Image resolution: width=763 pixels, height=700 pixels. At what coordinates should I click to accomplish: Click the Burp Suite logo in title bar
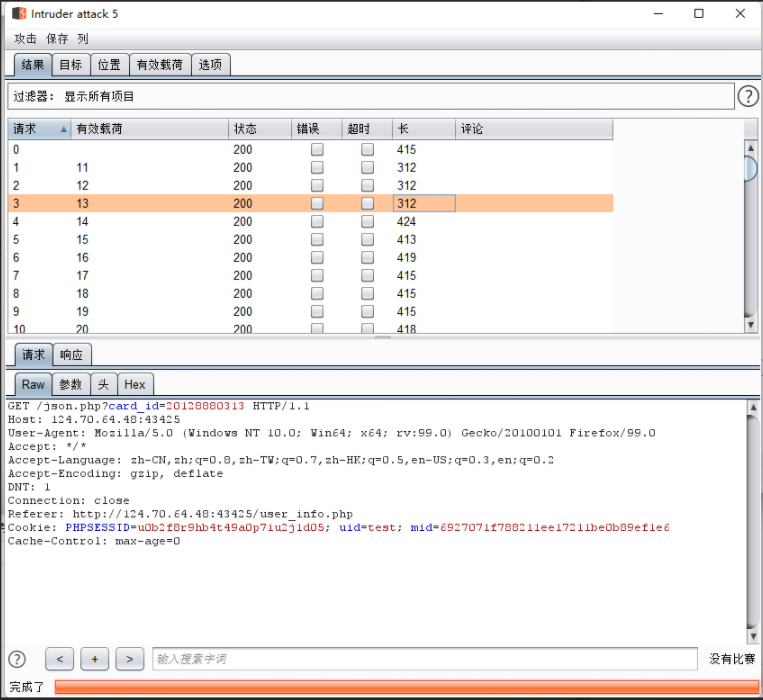[x=19, y=13]
